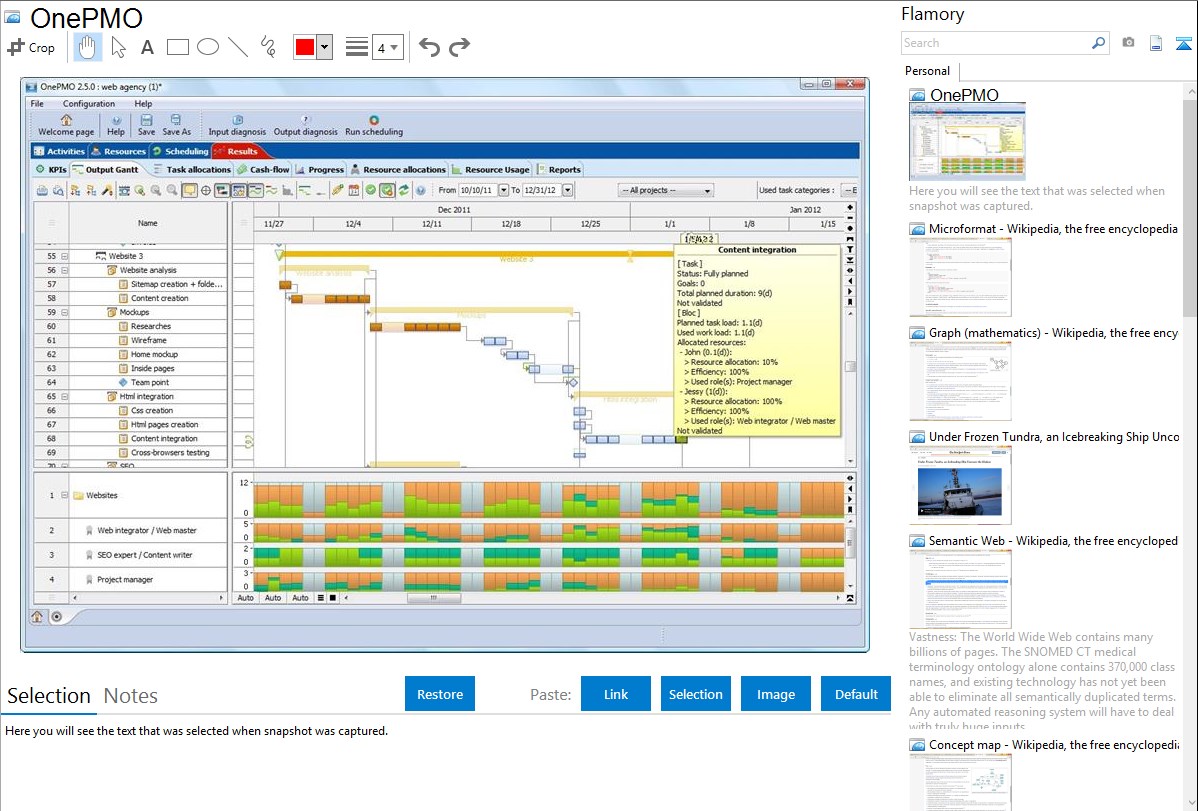Open the Concept map snapshot title
Screen dimensions: 1198x811
(1054, 745)
